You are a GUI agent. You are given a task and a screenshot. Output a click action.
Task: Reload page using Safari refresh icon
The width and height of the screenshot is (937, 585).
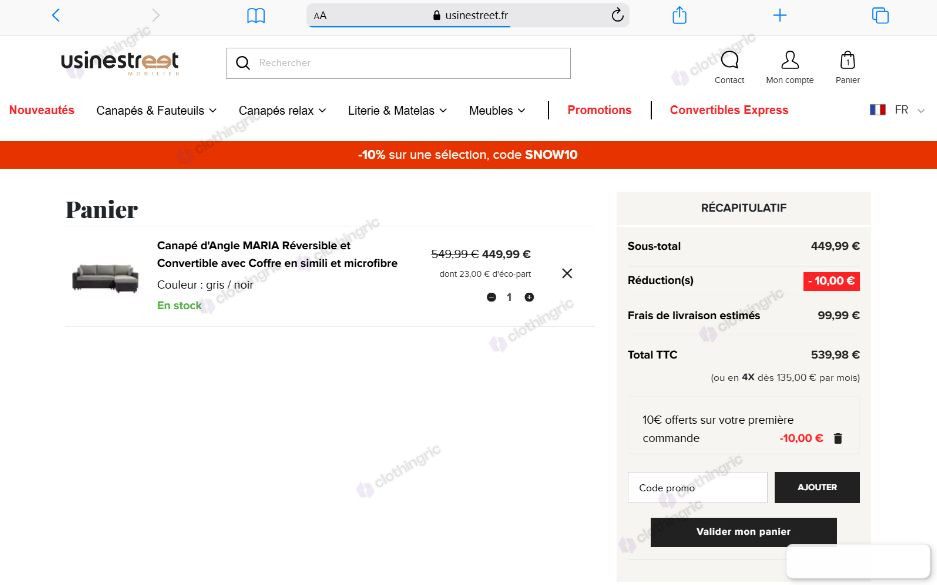tap(617, 15)
